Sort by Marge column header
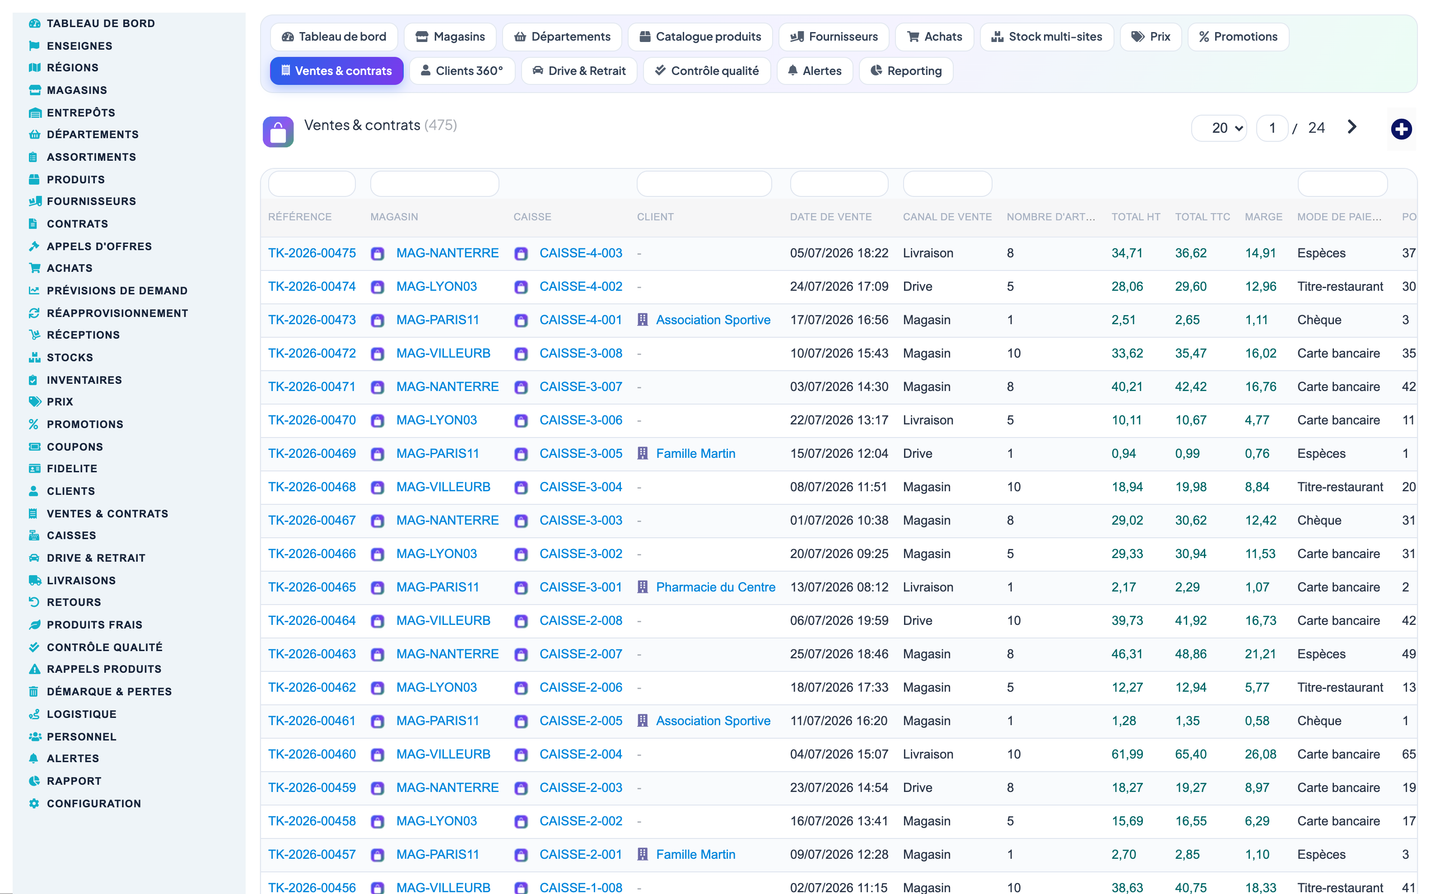This screenshot has height=894, width=1445. [1263, 217]
